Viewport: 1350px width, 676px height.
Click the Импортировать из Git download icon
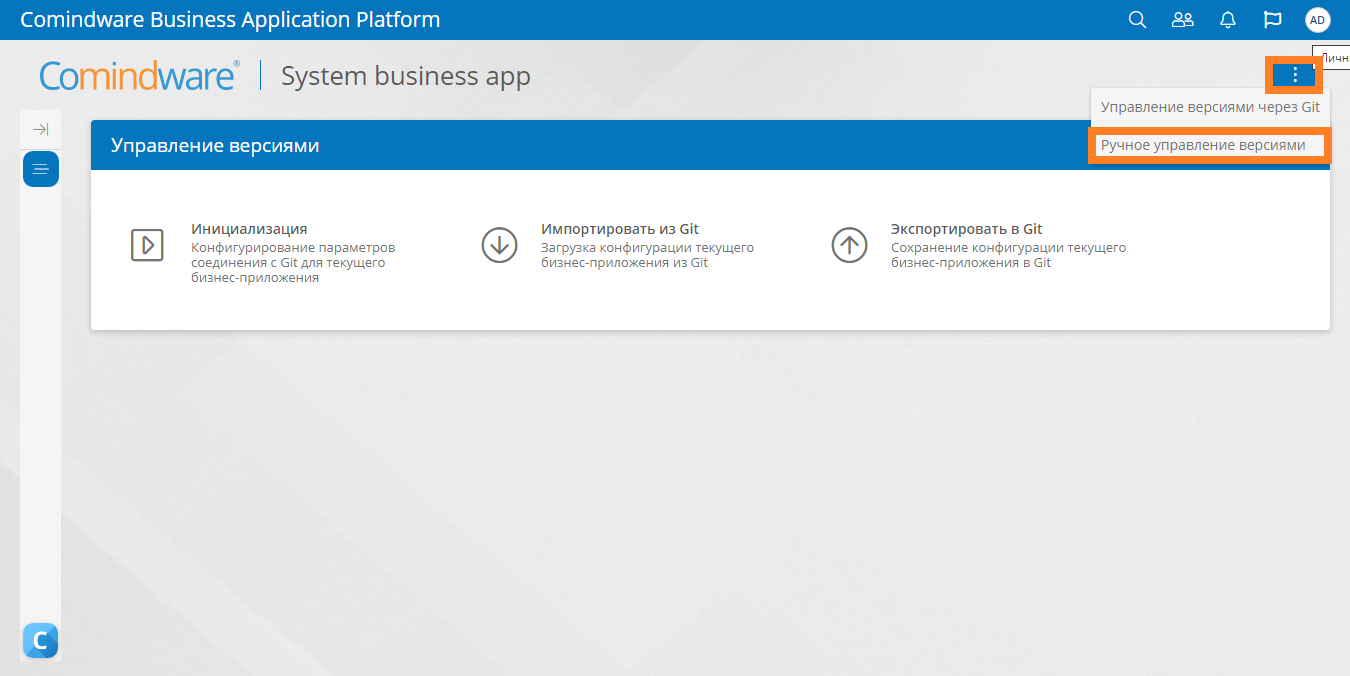pos(498,245)
